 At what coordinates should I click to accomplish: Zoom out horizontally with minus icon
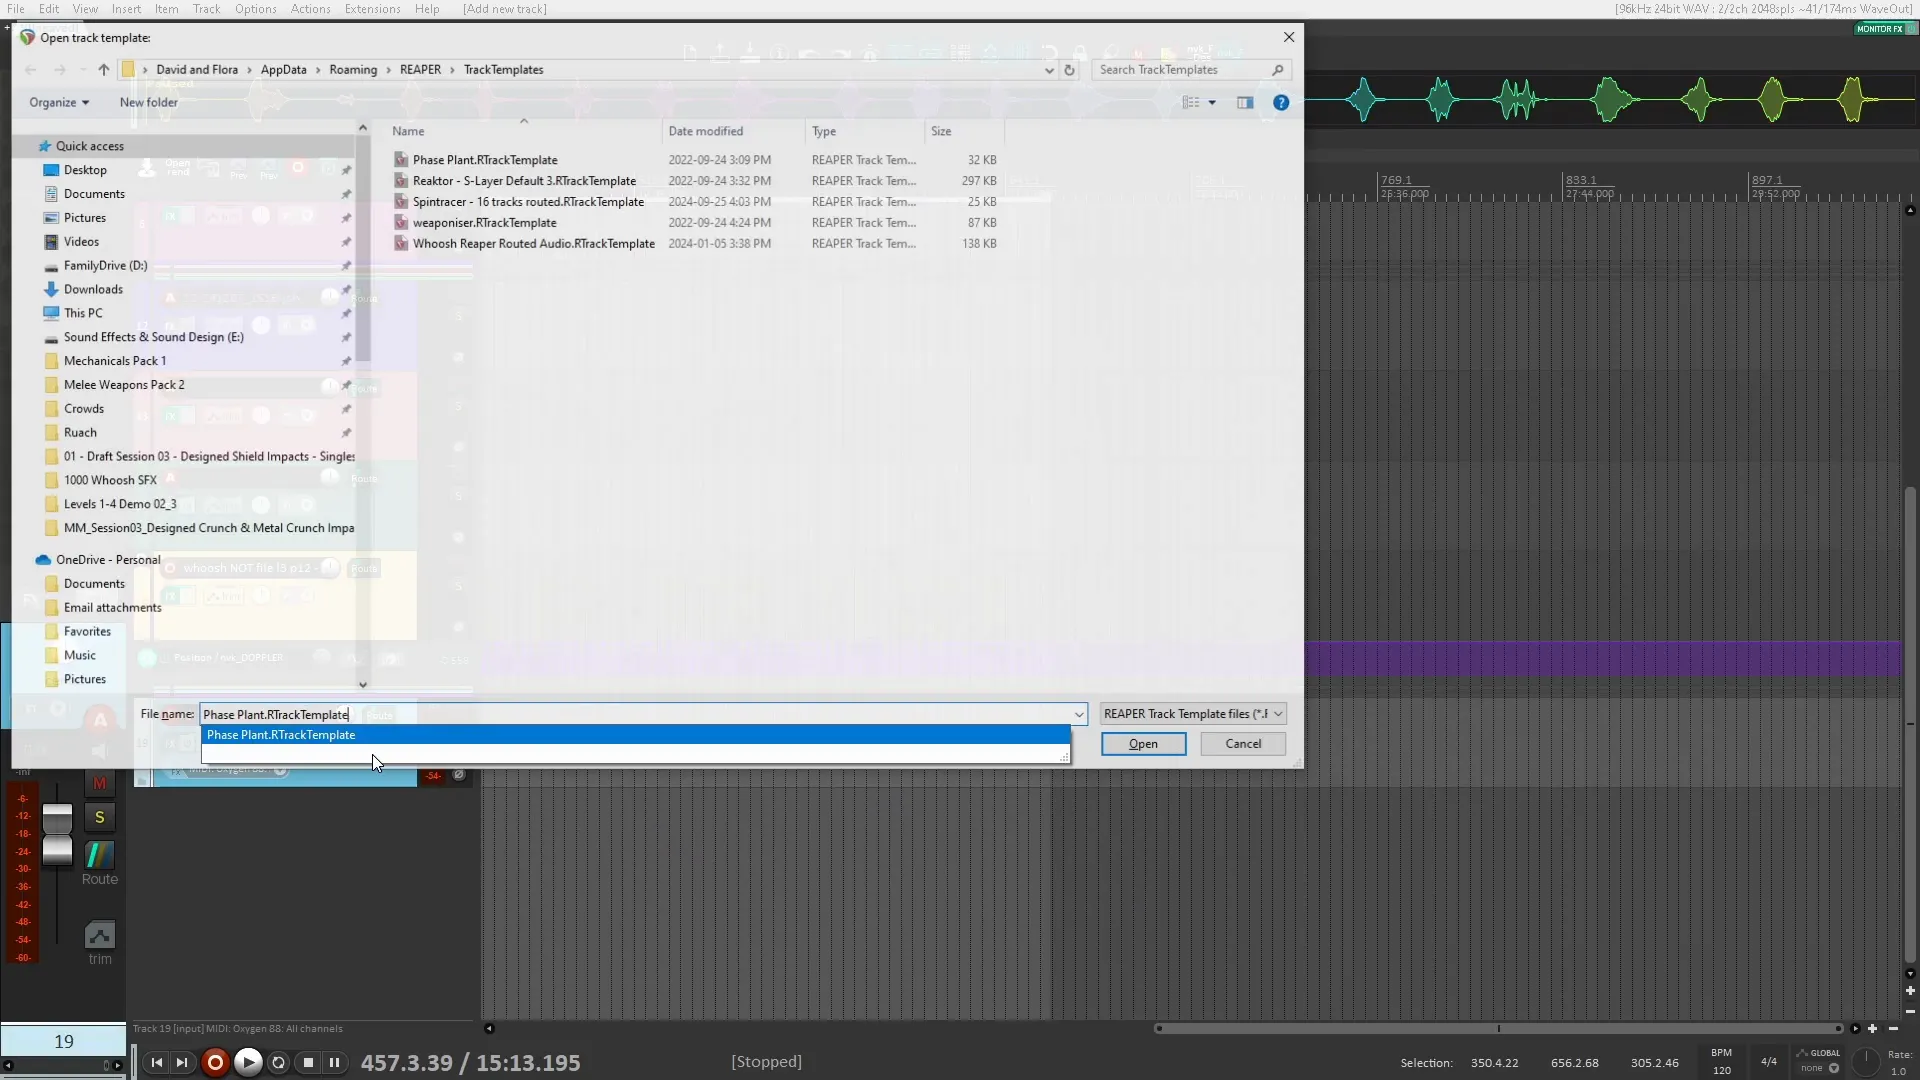[x=1893, y=1029]
